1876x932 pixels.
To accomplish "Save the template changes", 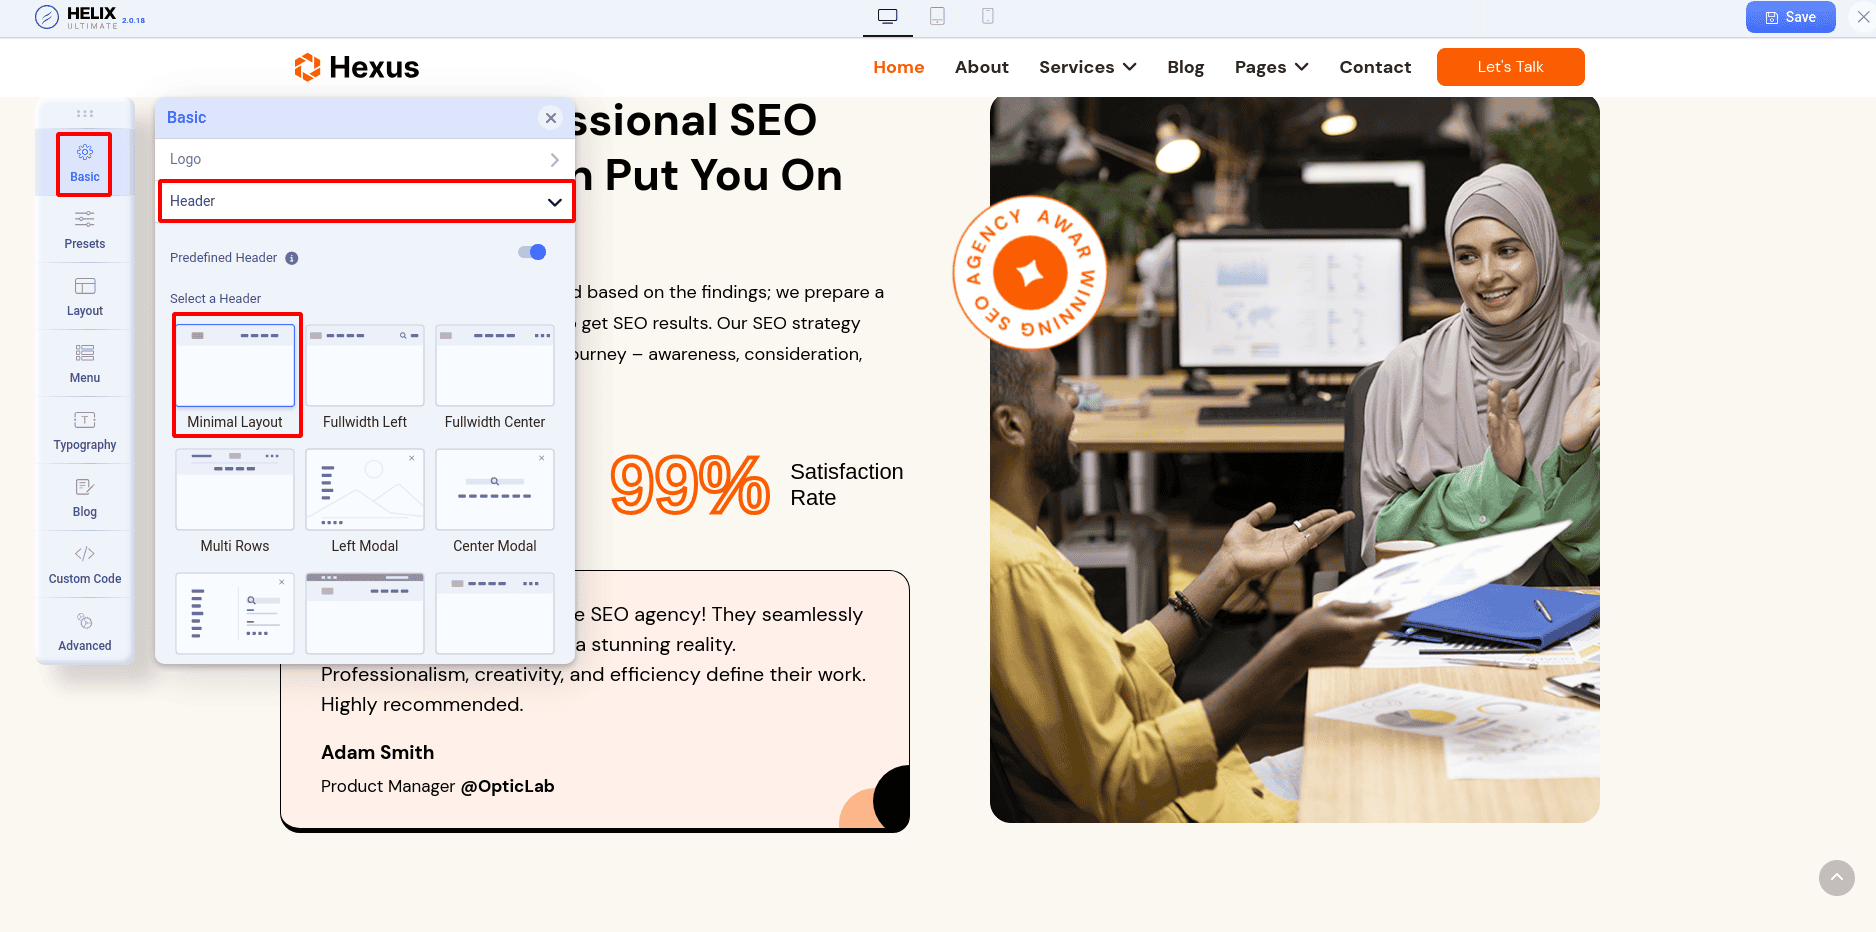I will click(1790, 17).
